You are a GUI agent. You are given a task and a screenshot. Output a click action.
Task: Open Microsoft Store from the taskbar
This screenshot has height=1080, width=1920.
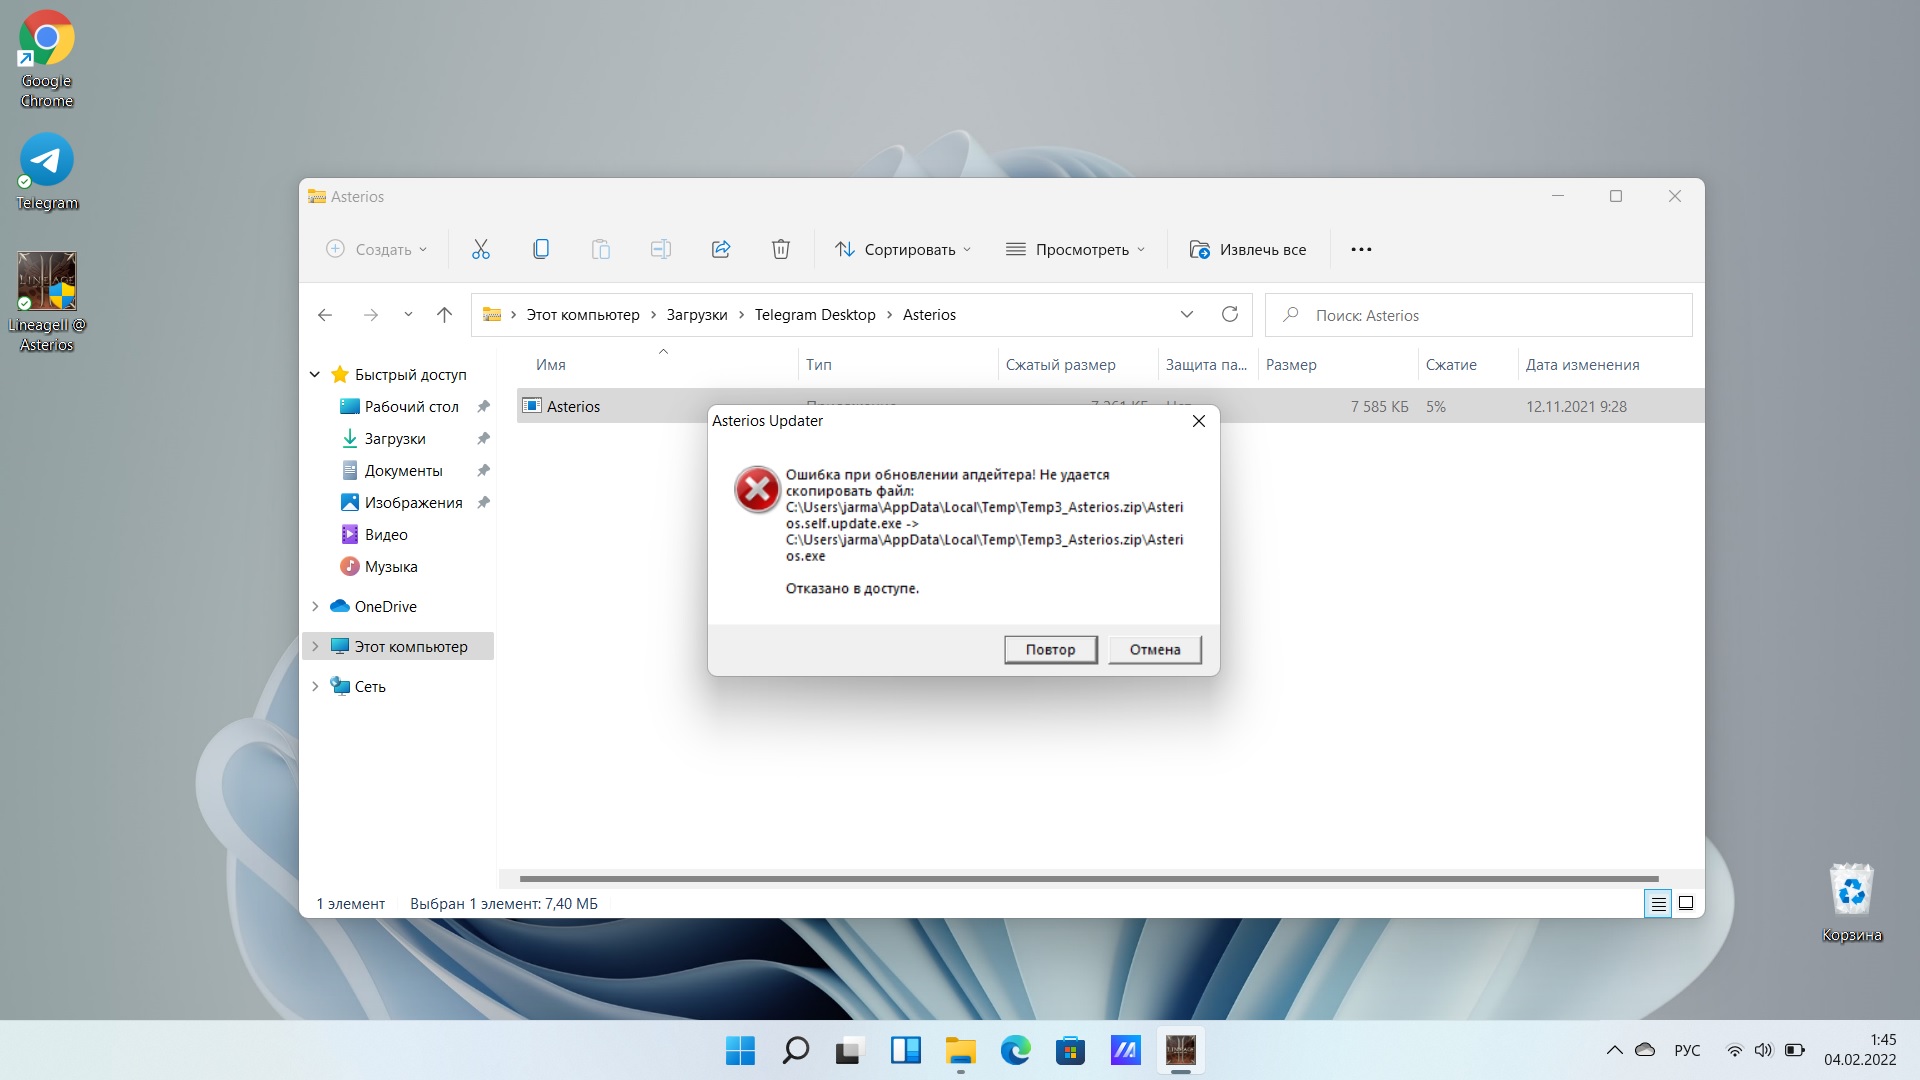pyautogui.click(x=1070, y=1050)
